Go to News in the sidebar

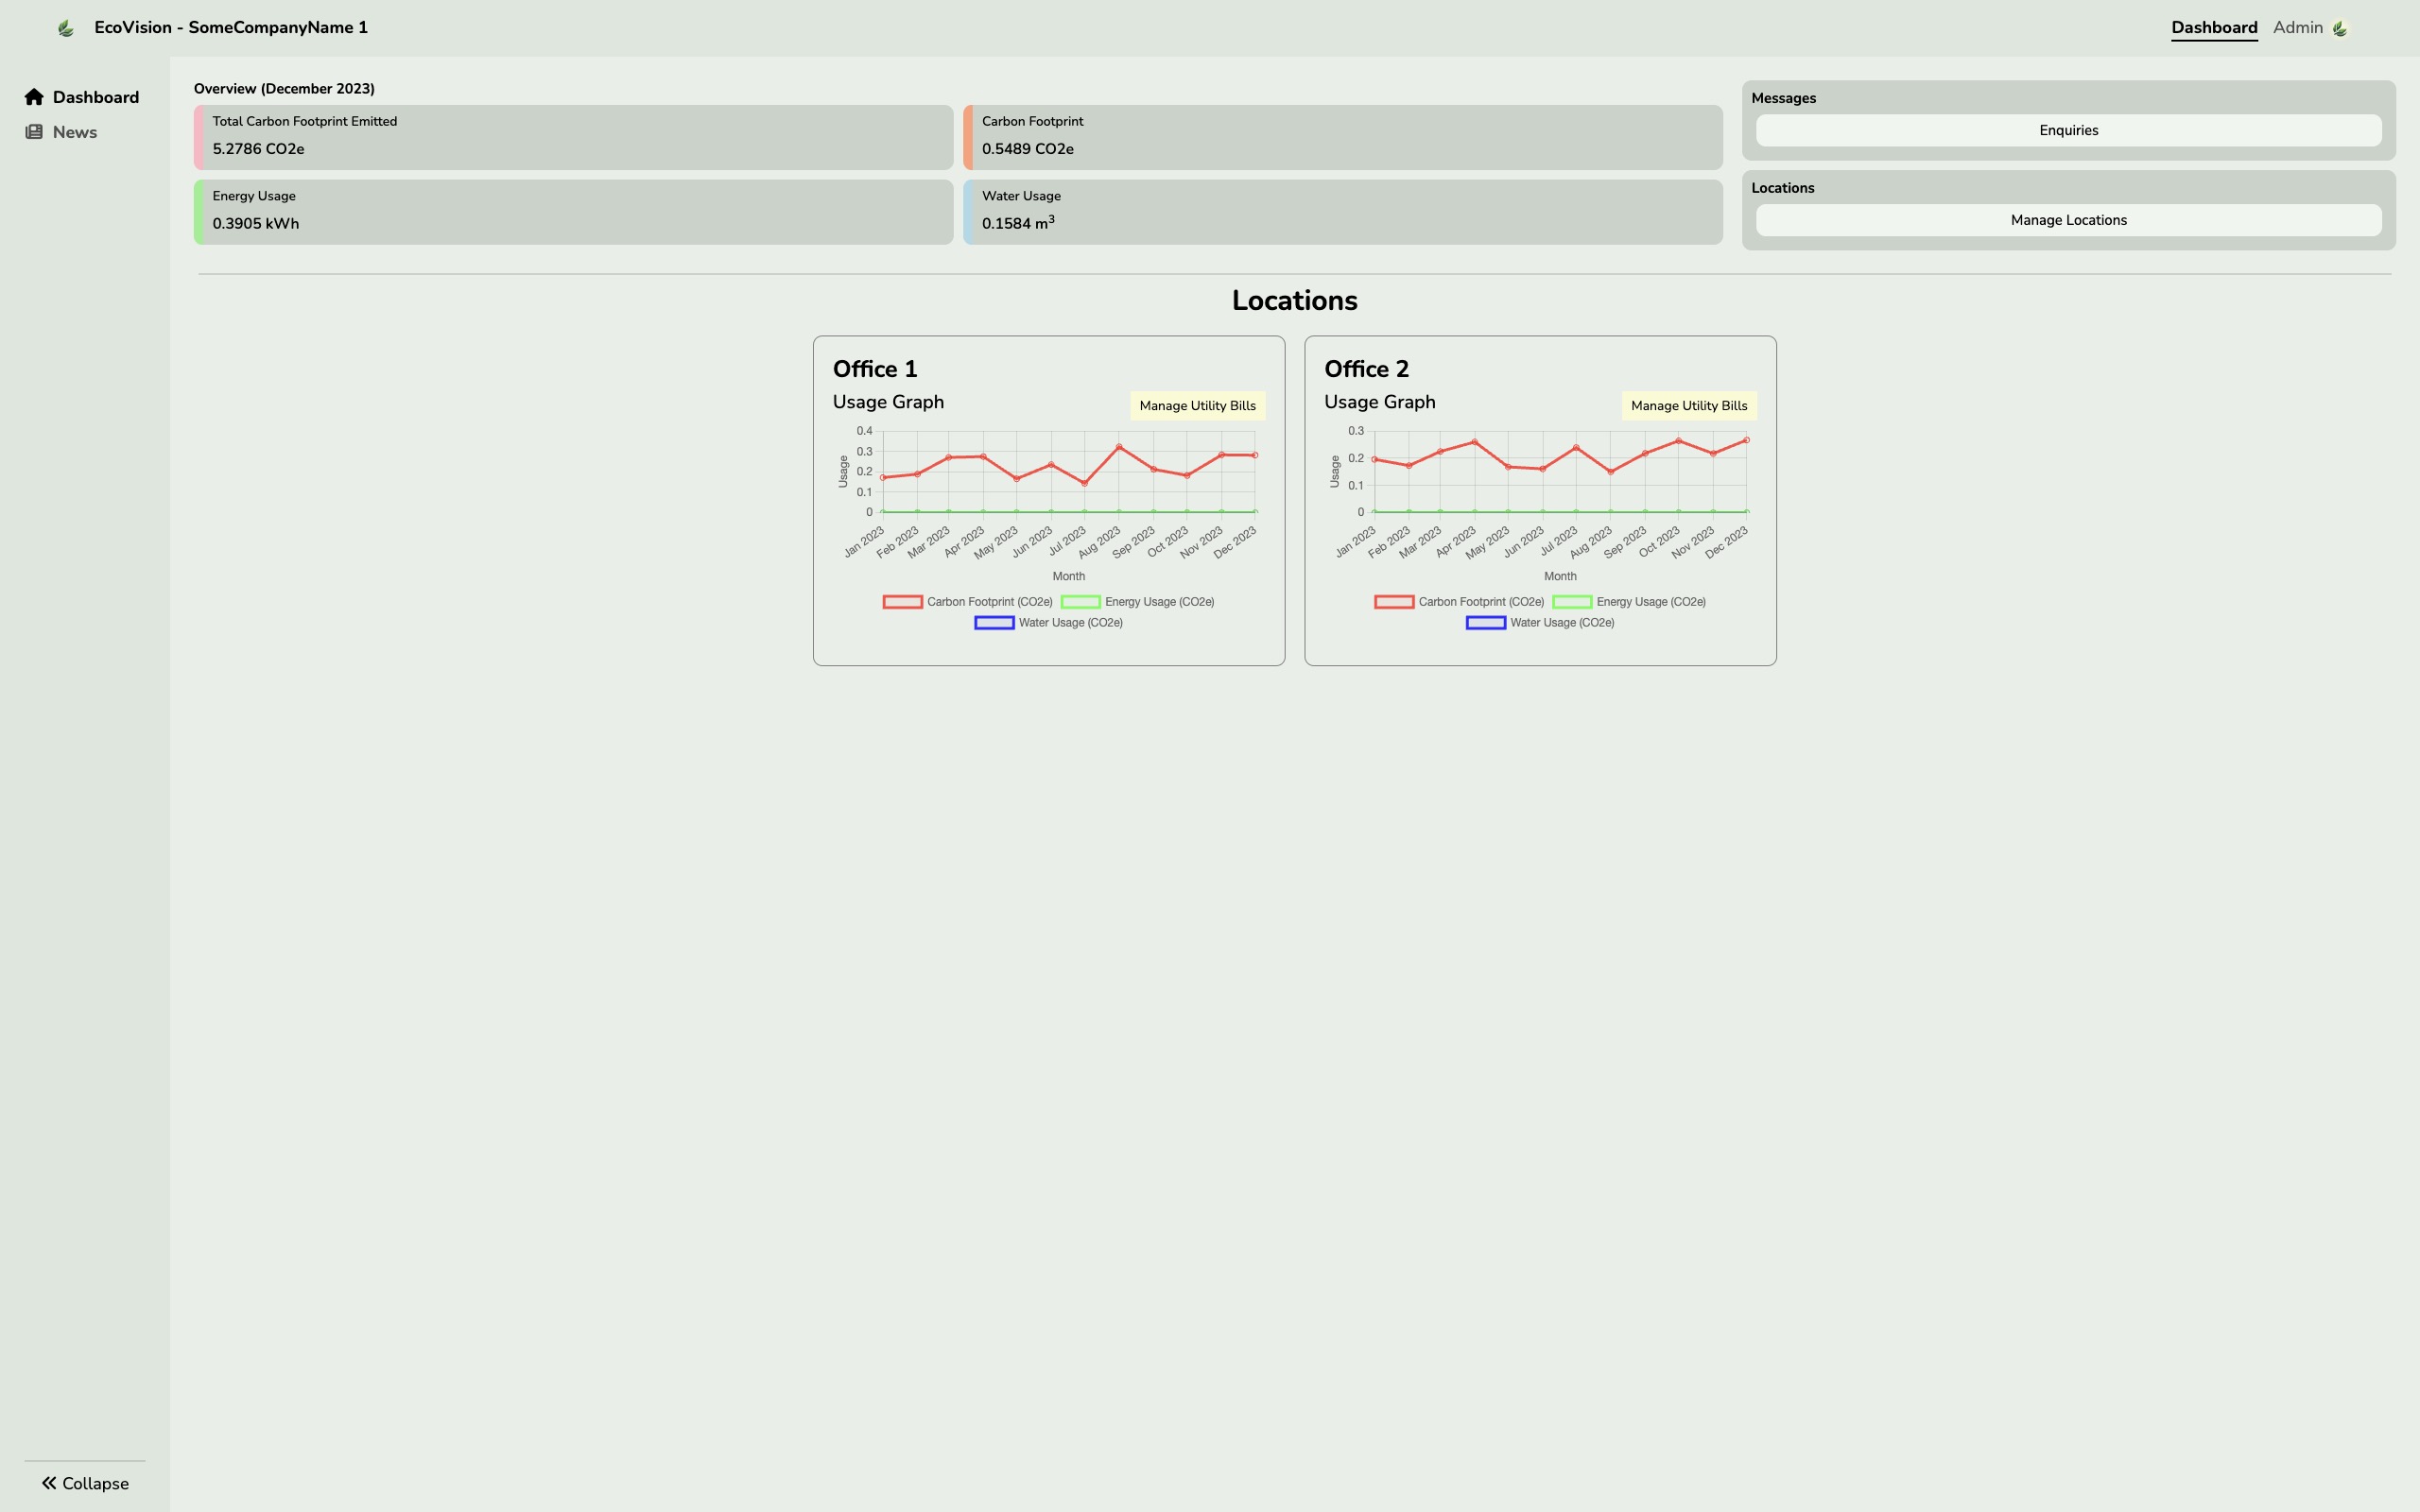coord(74,132)
